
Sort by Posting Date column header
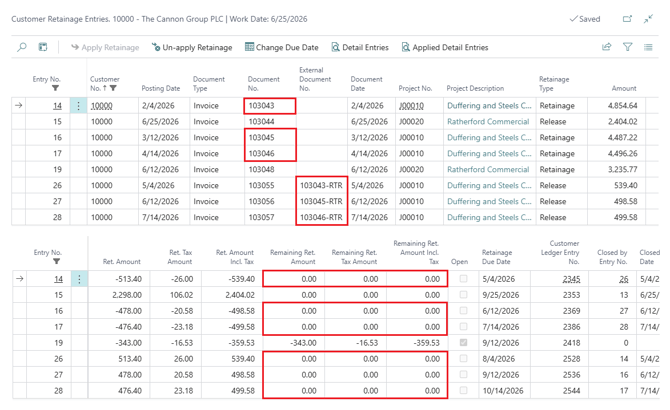tap(161, 88)
